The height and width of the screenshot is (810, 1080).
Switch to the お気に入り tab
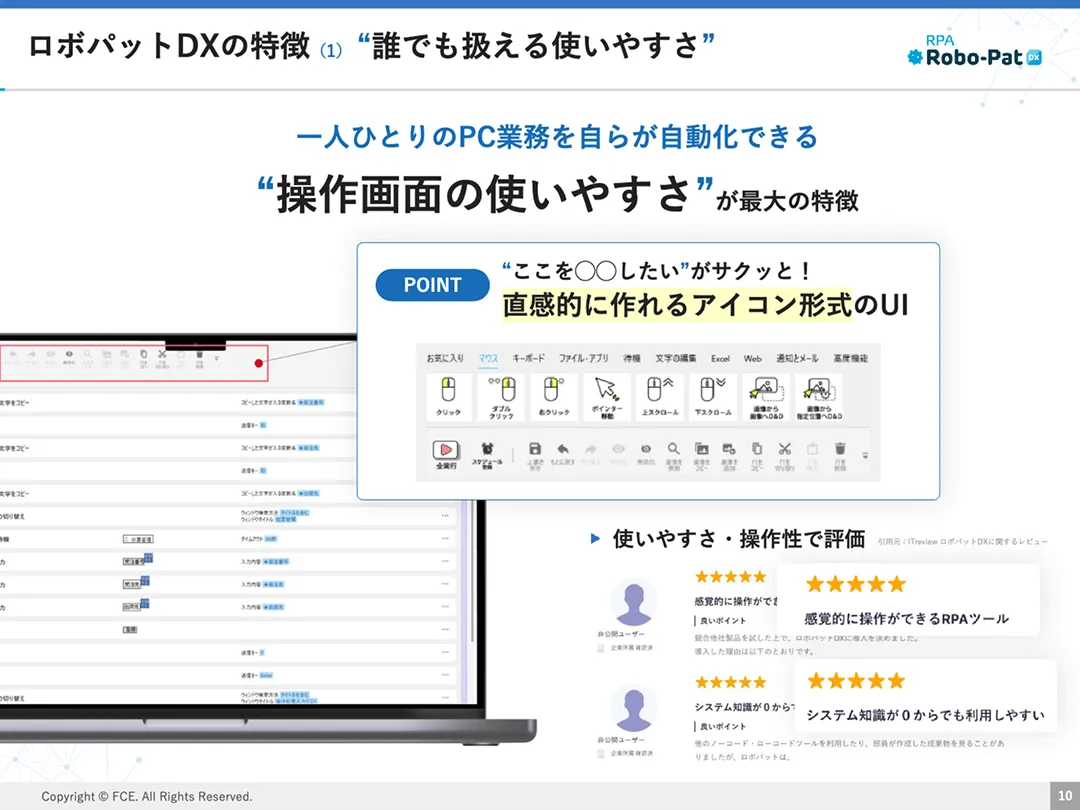[445, 358]
